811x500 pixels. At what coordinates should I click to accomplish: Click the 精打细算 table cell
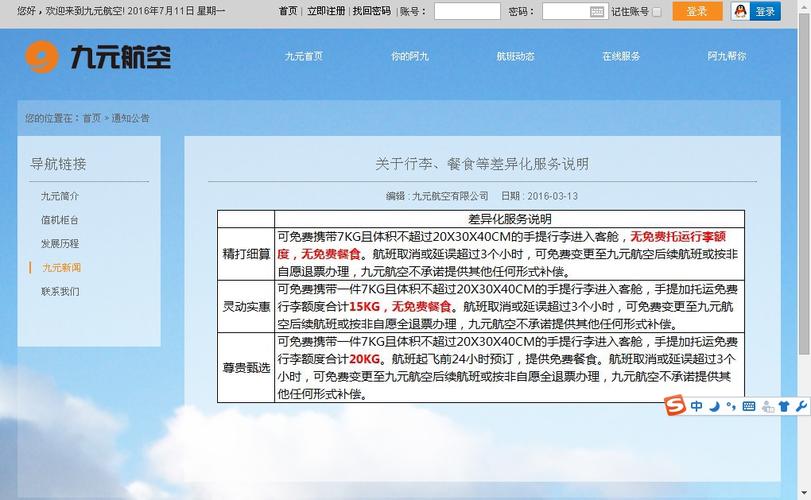(x=246, y=254)
